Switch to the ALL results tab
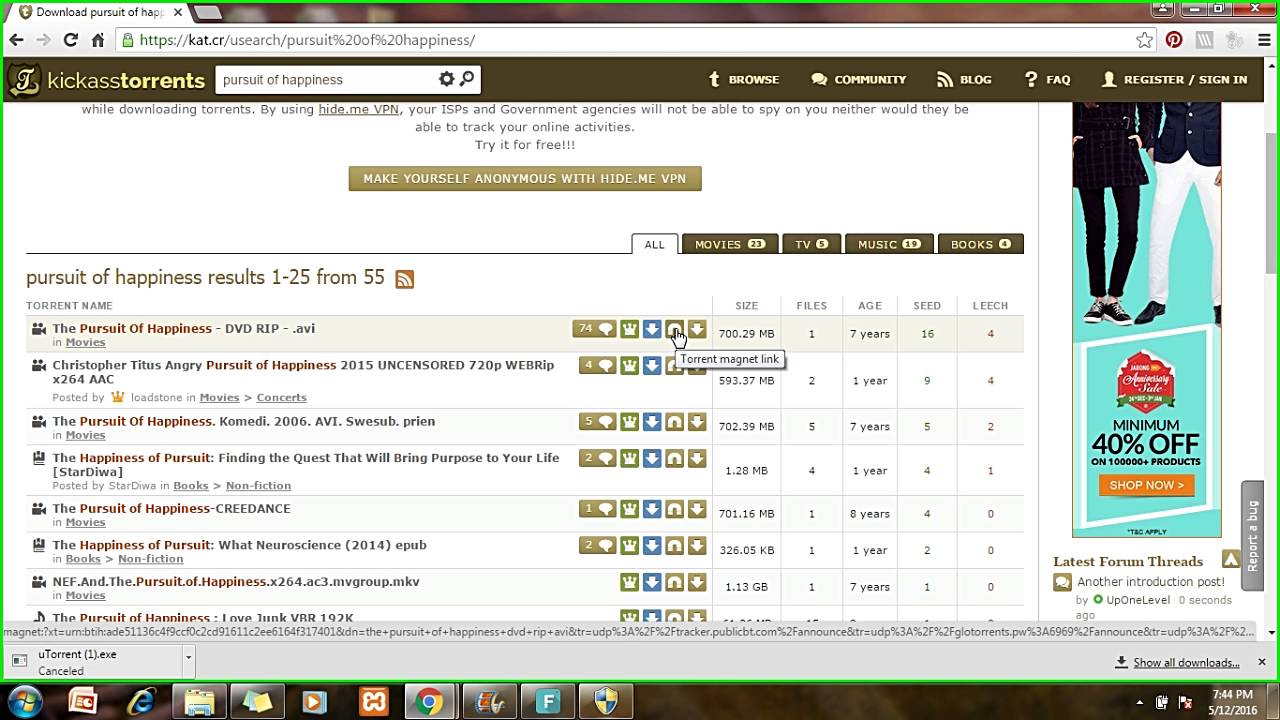 pos(654,244)
